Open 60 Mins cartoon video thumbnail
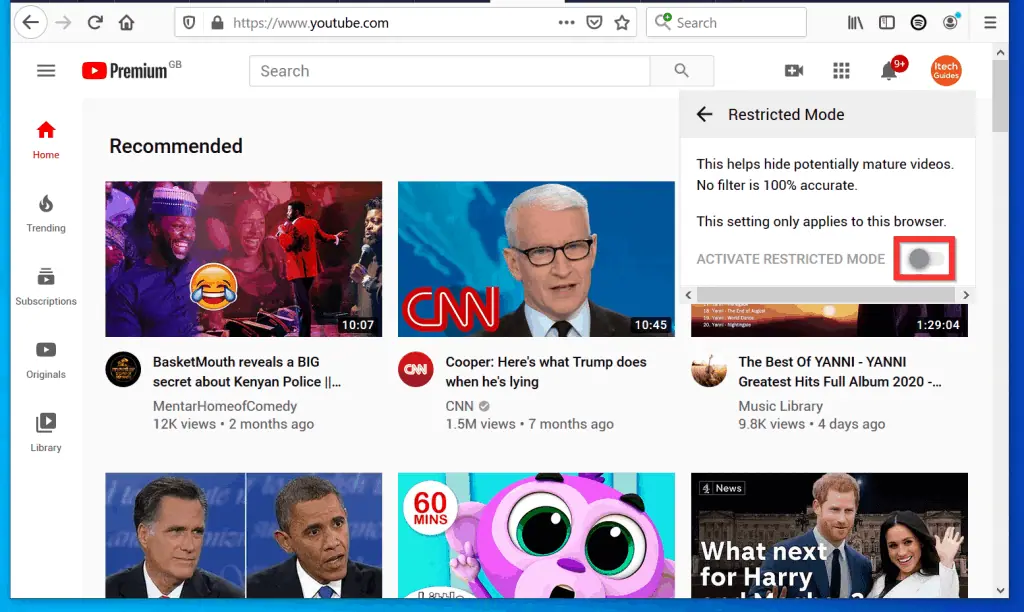This screenshot has width=1024, height=612. 536,536
